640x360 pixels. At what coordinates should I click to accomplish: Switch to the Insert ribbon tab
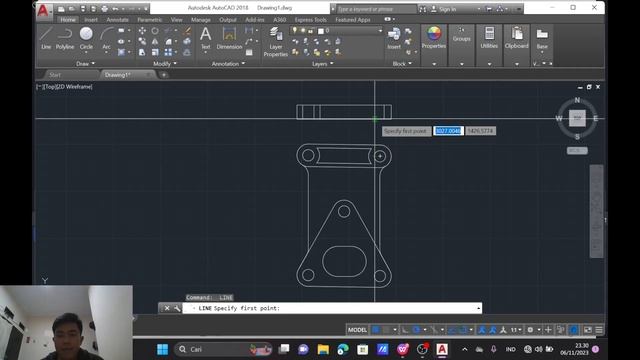(91, 20)
